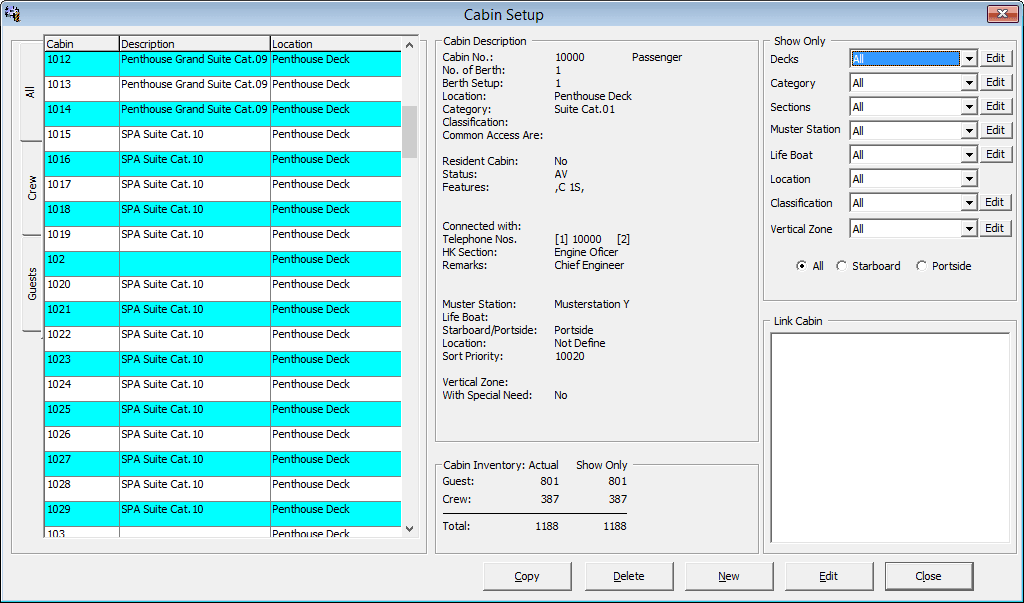Open the Muster Station dropdown
The image size is (1024, 603).
(971, 130)
